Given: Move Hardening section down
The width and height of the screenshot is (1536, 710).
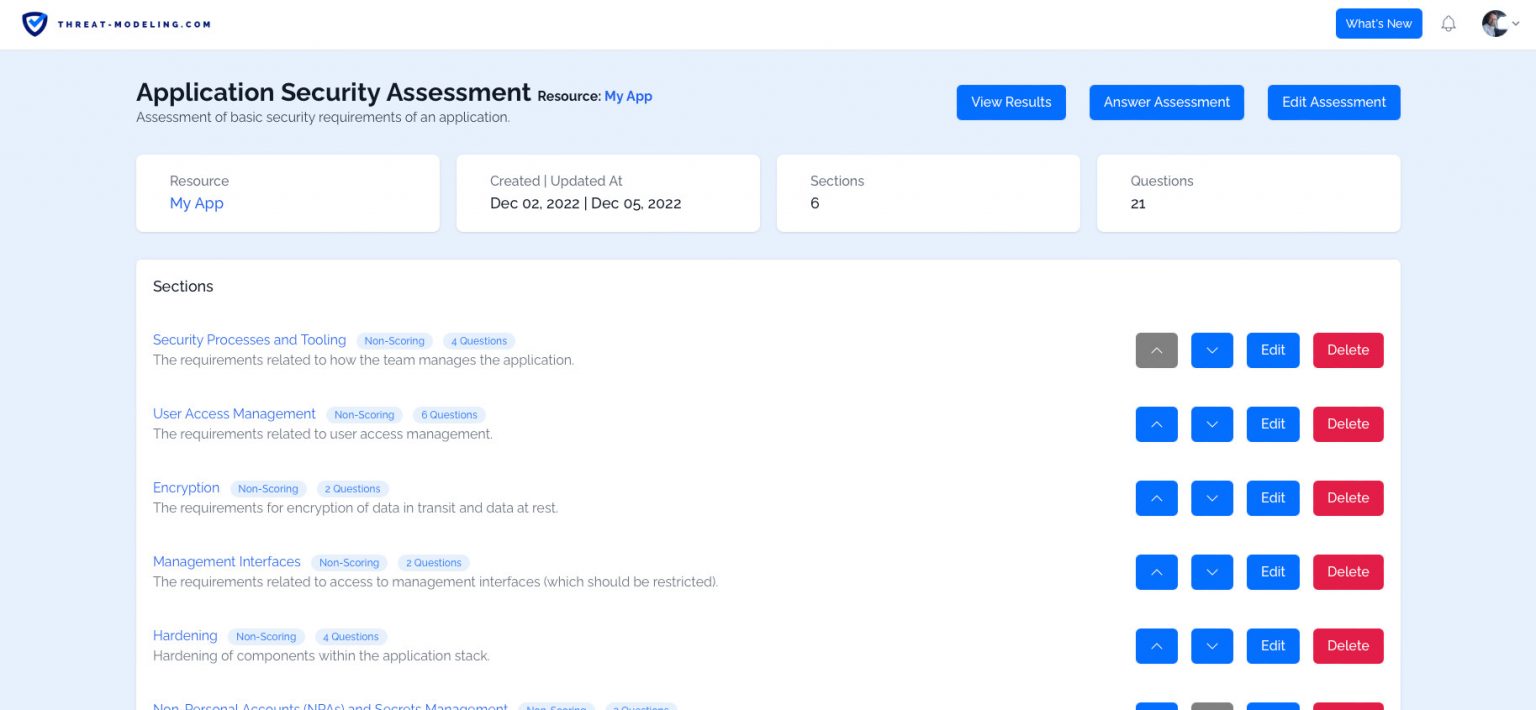Looking at the screenshot, I should pos(1212,645).
